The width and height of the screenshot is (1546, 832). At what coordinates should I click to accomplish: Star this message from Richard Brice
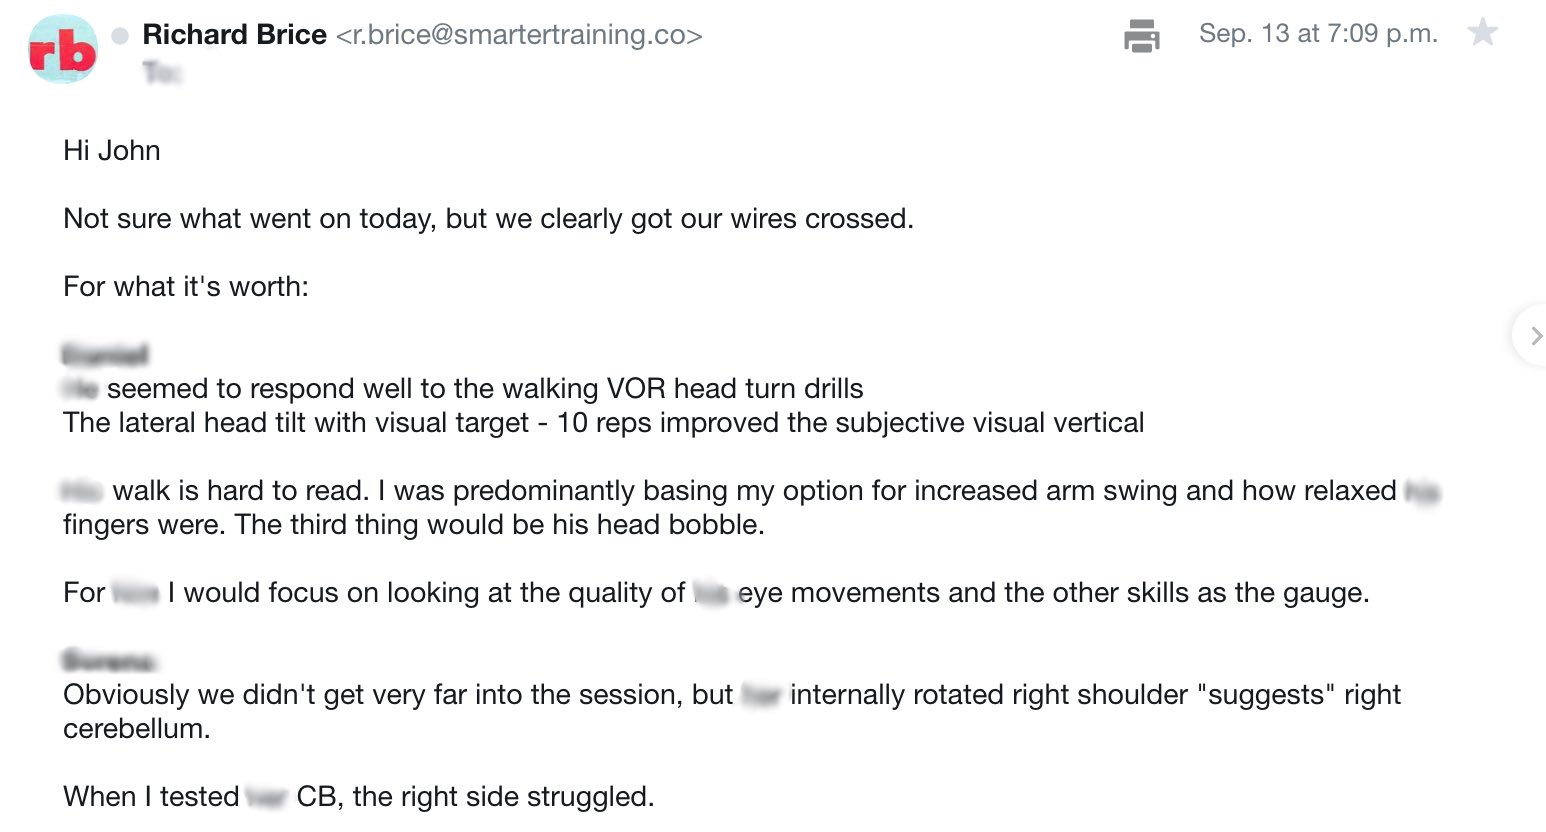pos(1482,33)
